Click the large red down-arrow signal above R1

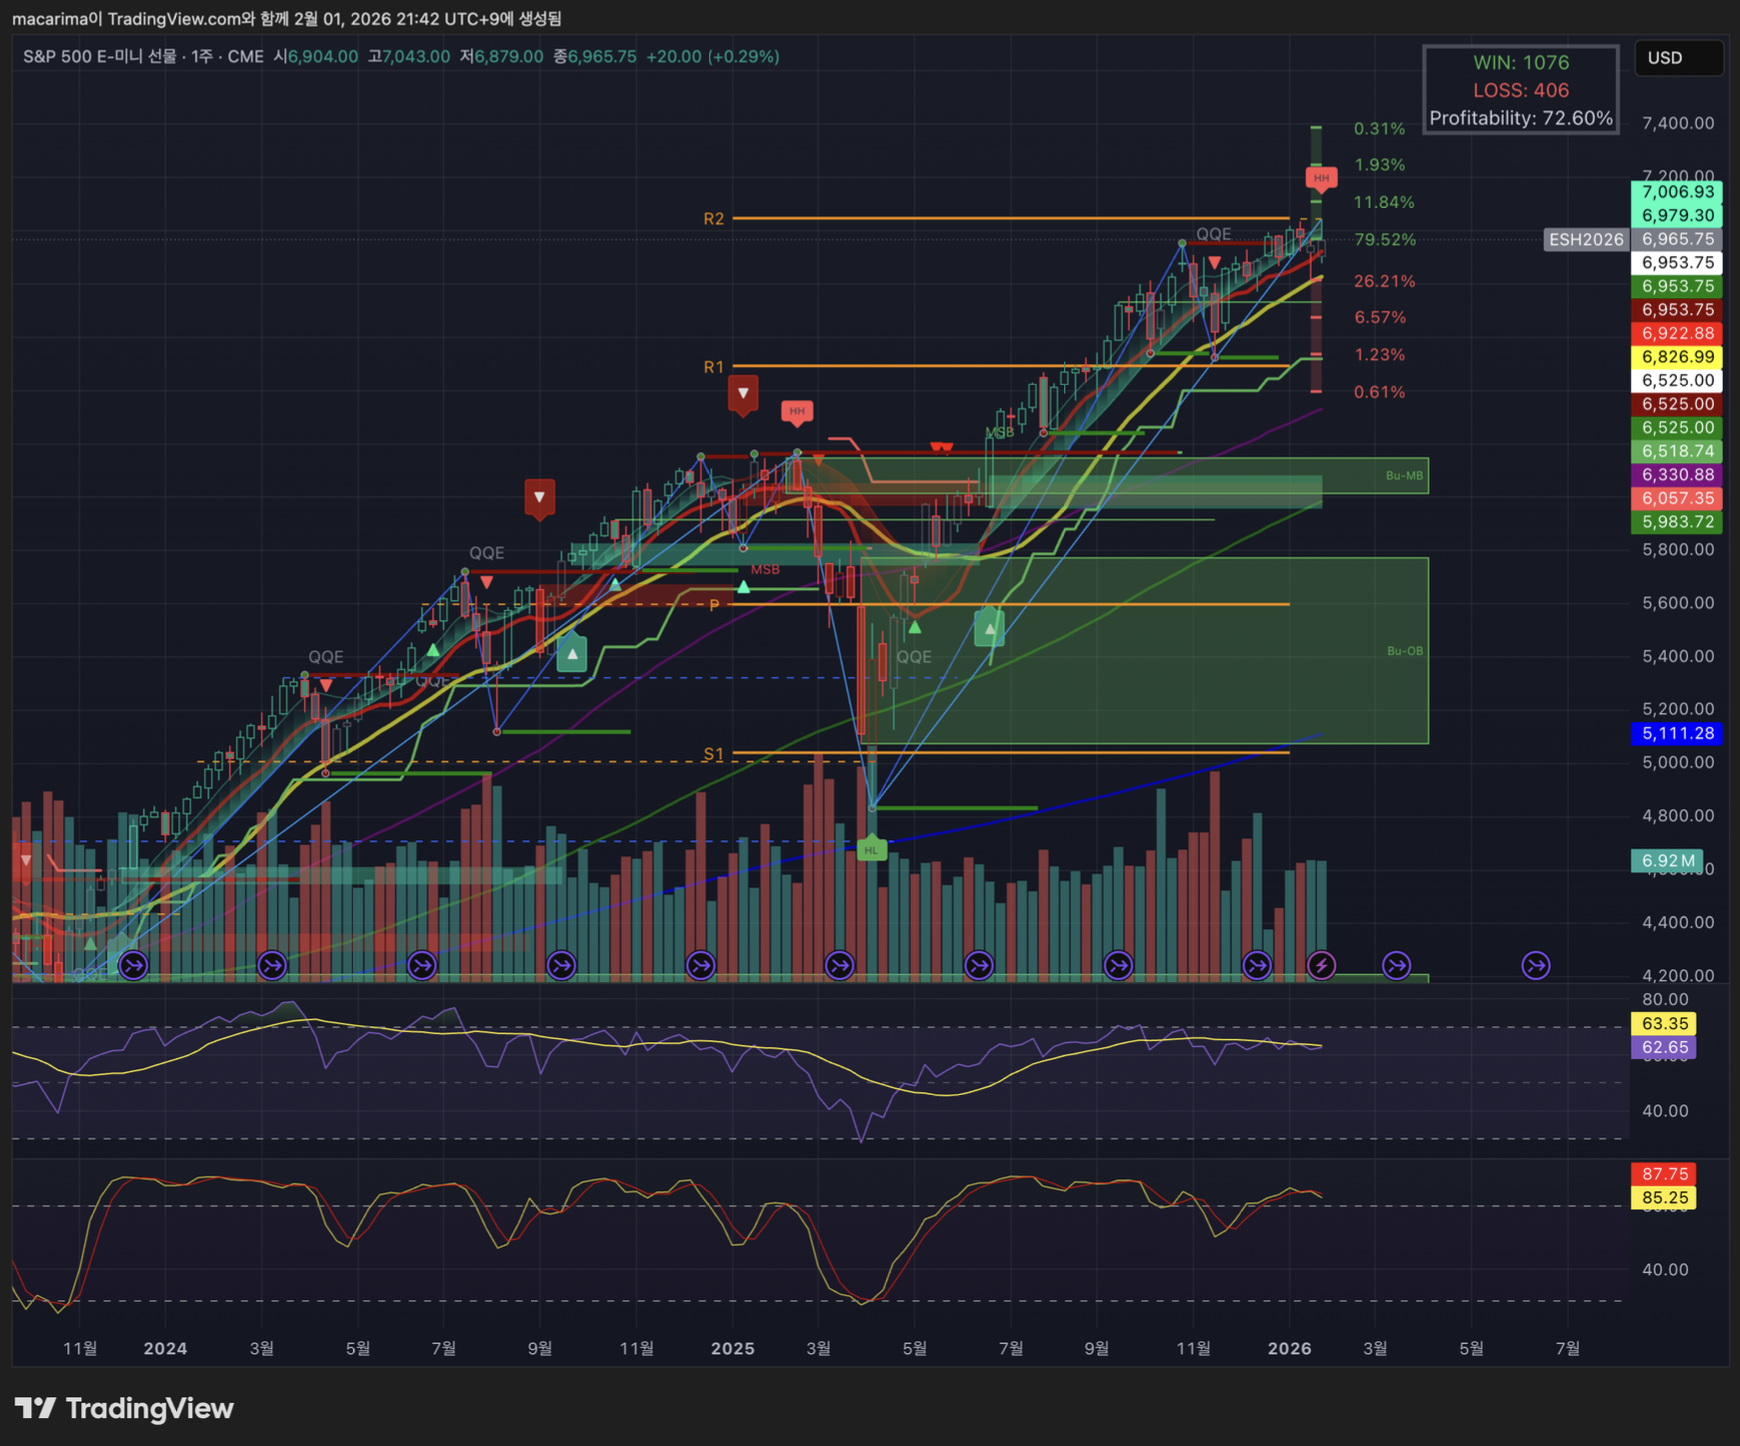point(742,393)
